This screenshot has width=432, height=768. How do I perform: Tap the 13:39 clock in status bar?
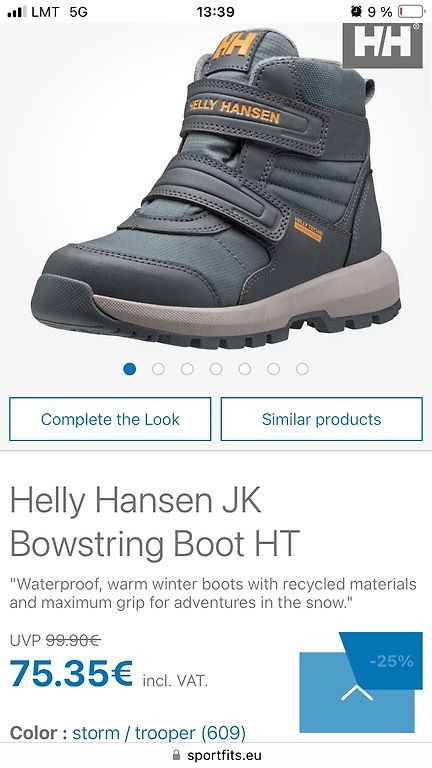click(216, 12)
